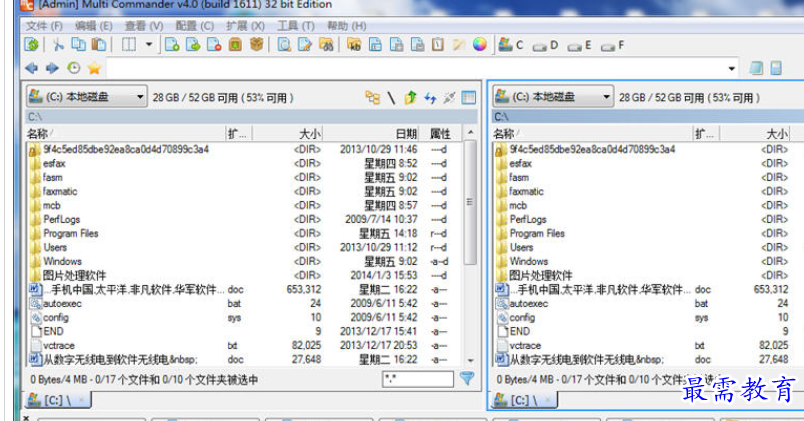Screen dimensions: 804x421
Task: Click the faded wand icon before color wheel
Action: (x=458, y=45)
